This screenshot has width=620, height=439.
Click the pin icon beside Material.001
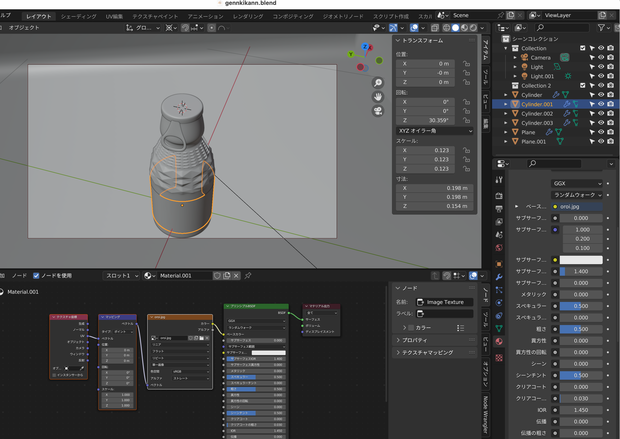[248, 276]
